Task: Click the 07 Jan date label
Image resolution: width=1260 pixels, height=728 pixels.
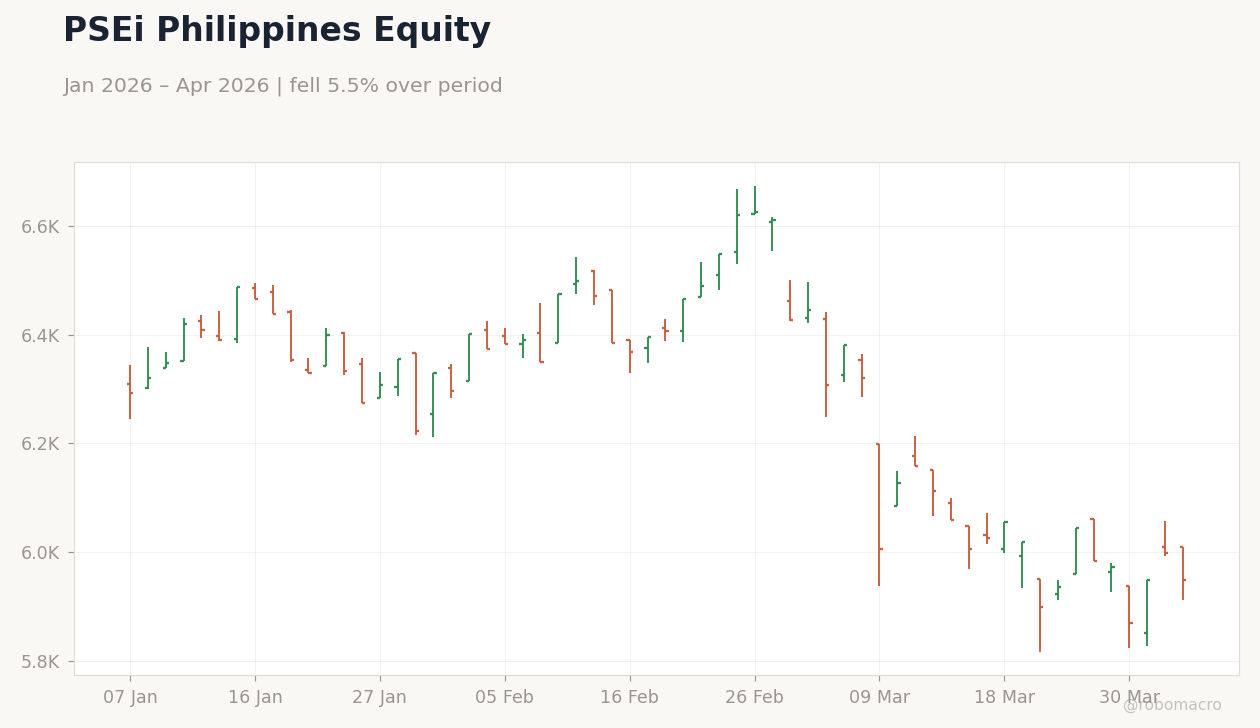Action: pyautogui.click(x=130, y=698)
